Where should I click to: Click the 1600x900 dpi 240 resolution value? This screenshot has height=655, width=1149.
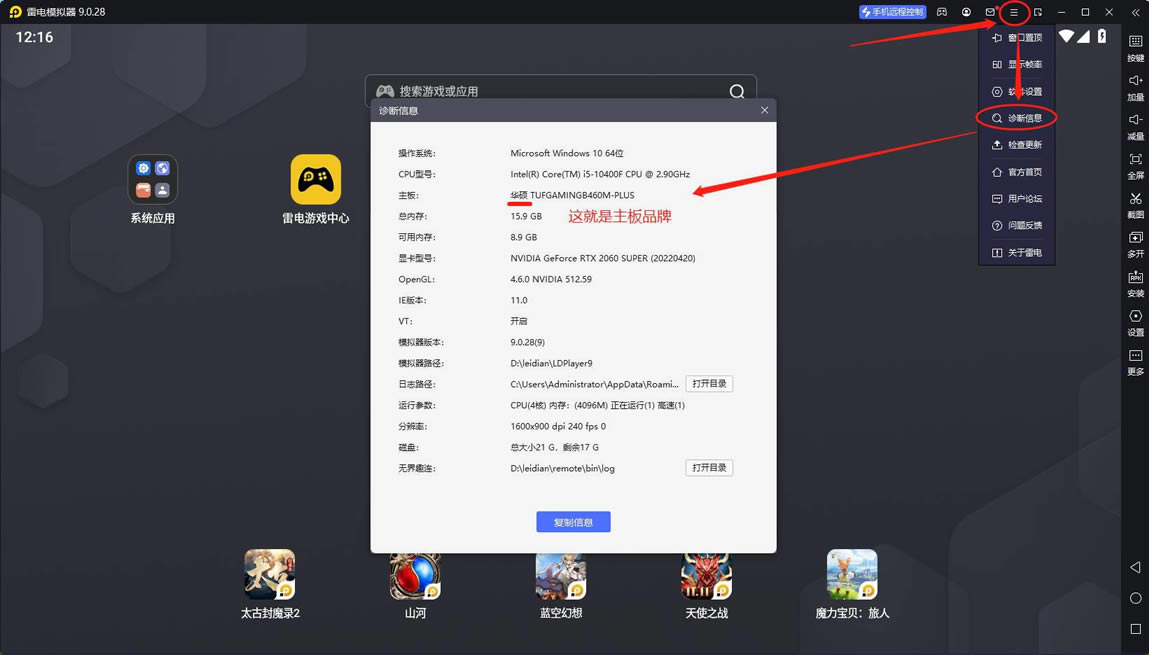tap(558, 426)
